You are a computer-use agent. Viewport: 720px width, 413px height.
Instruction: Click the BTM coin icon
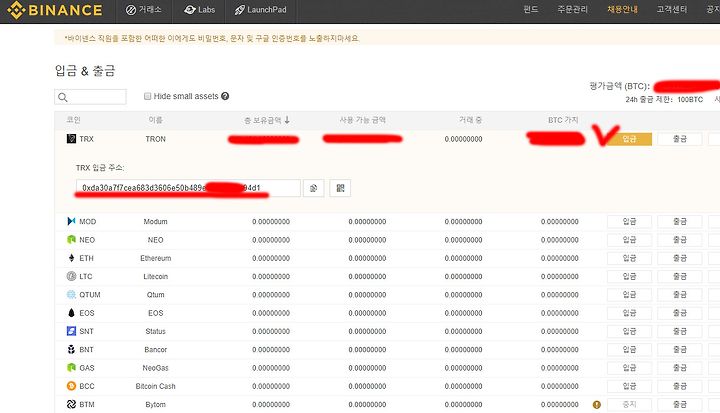pyautogui.click(x=71, y=404)
